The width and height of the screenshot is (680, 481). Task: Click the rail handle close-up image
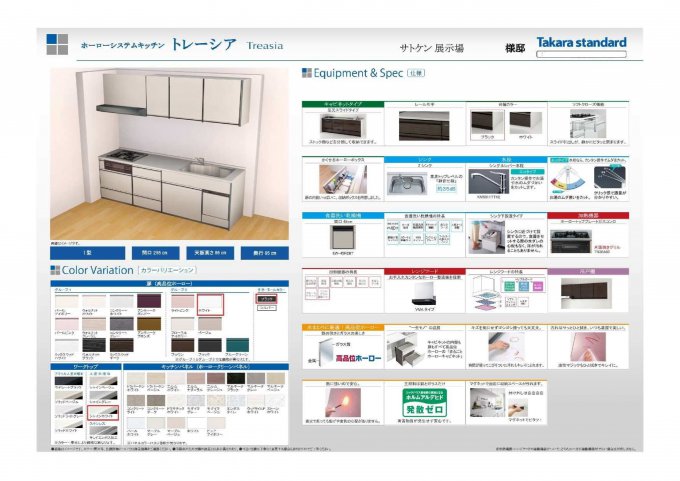click(424, 126)
